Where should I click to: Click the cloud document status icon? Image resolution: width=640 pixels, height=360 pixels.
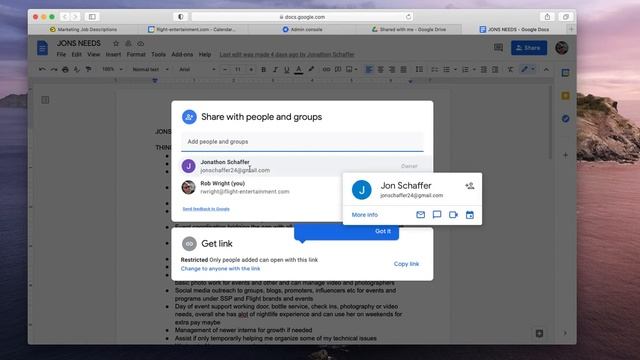point(140,43)
